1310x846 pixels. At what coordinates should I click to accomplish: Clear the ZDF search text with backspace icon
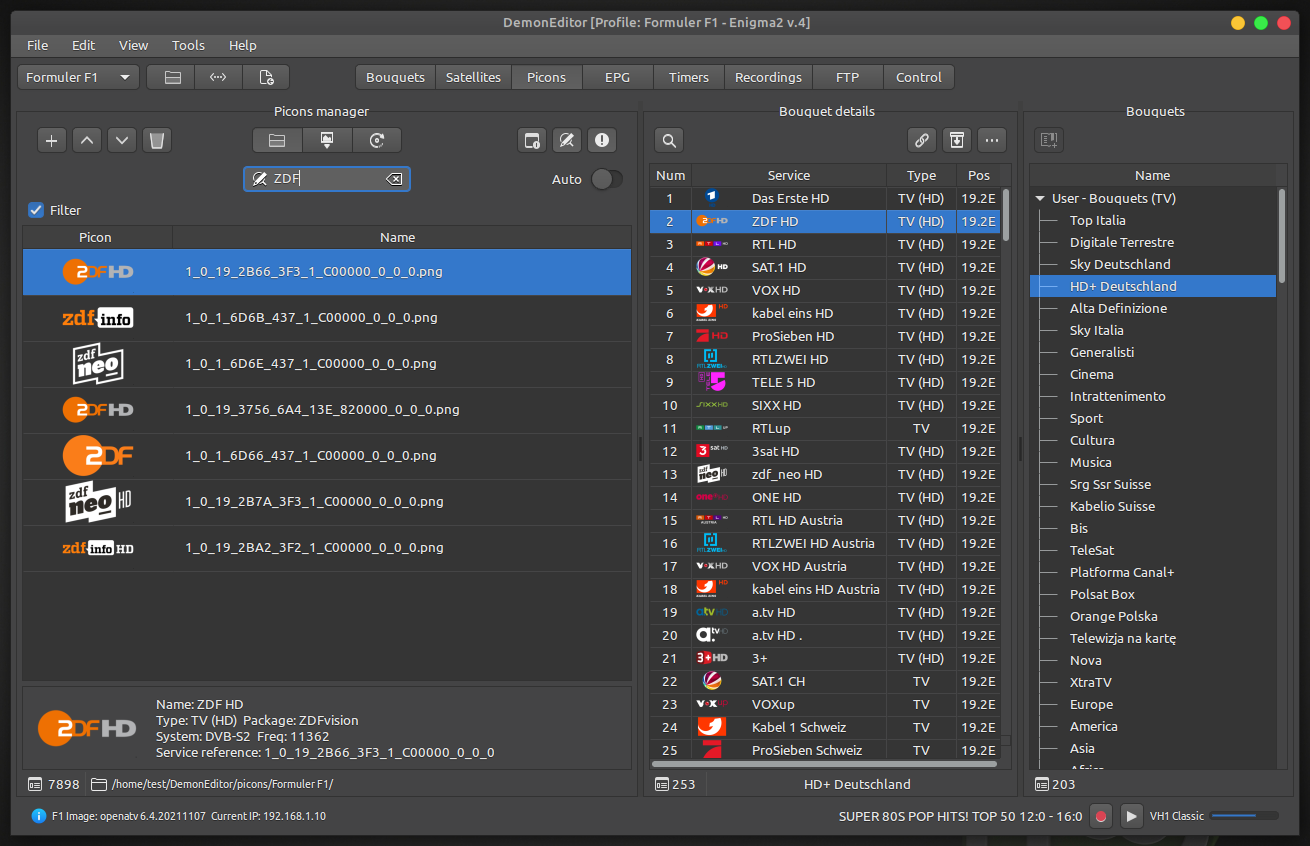tap(394, 179)
